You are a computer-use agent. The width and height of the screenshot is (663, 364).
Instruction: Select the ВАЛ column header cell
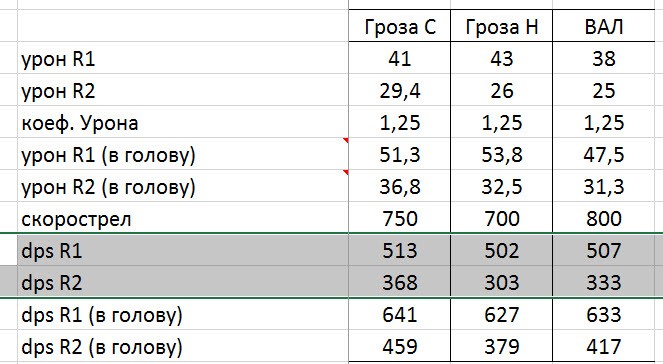pos(604,26)
